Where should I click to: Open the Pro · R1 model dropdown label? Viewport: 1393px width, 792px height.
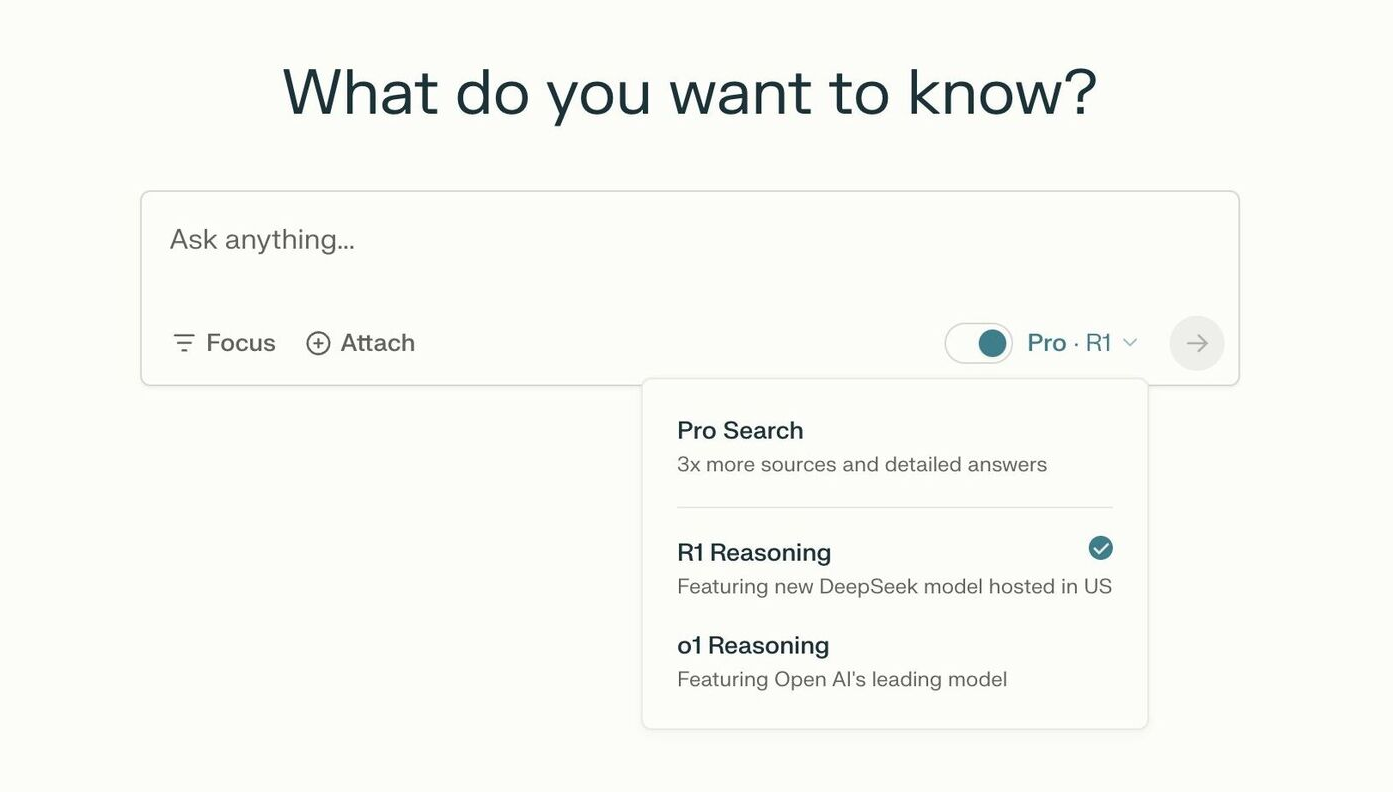pos(1069,343)
